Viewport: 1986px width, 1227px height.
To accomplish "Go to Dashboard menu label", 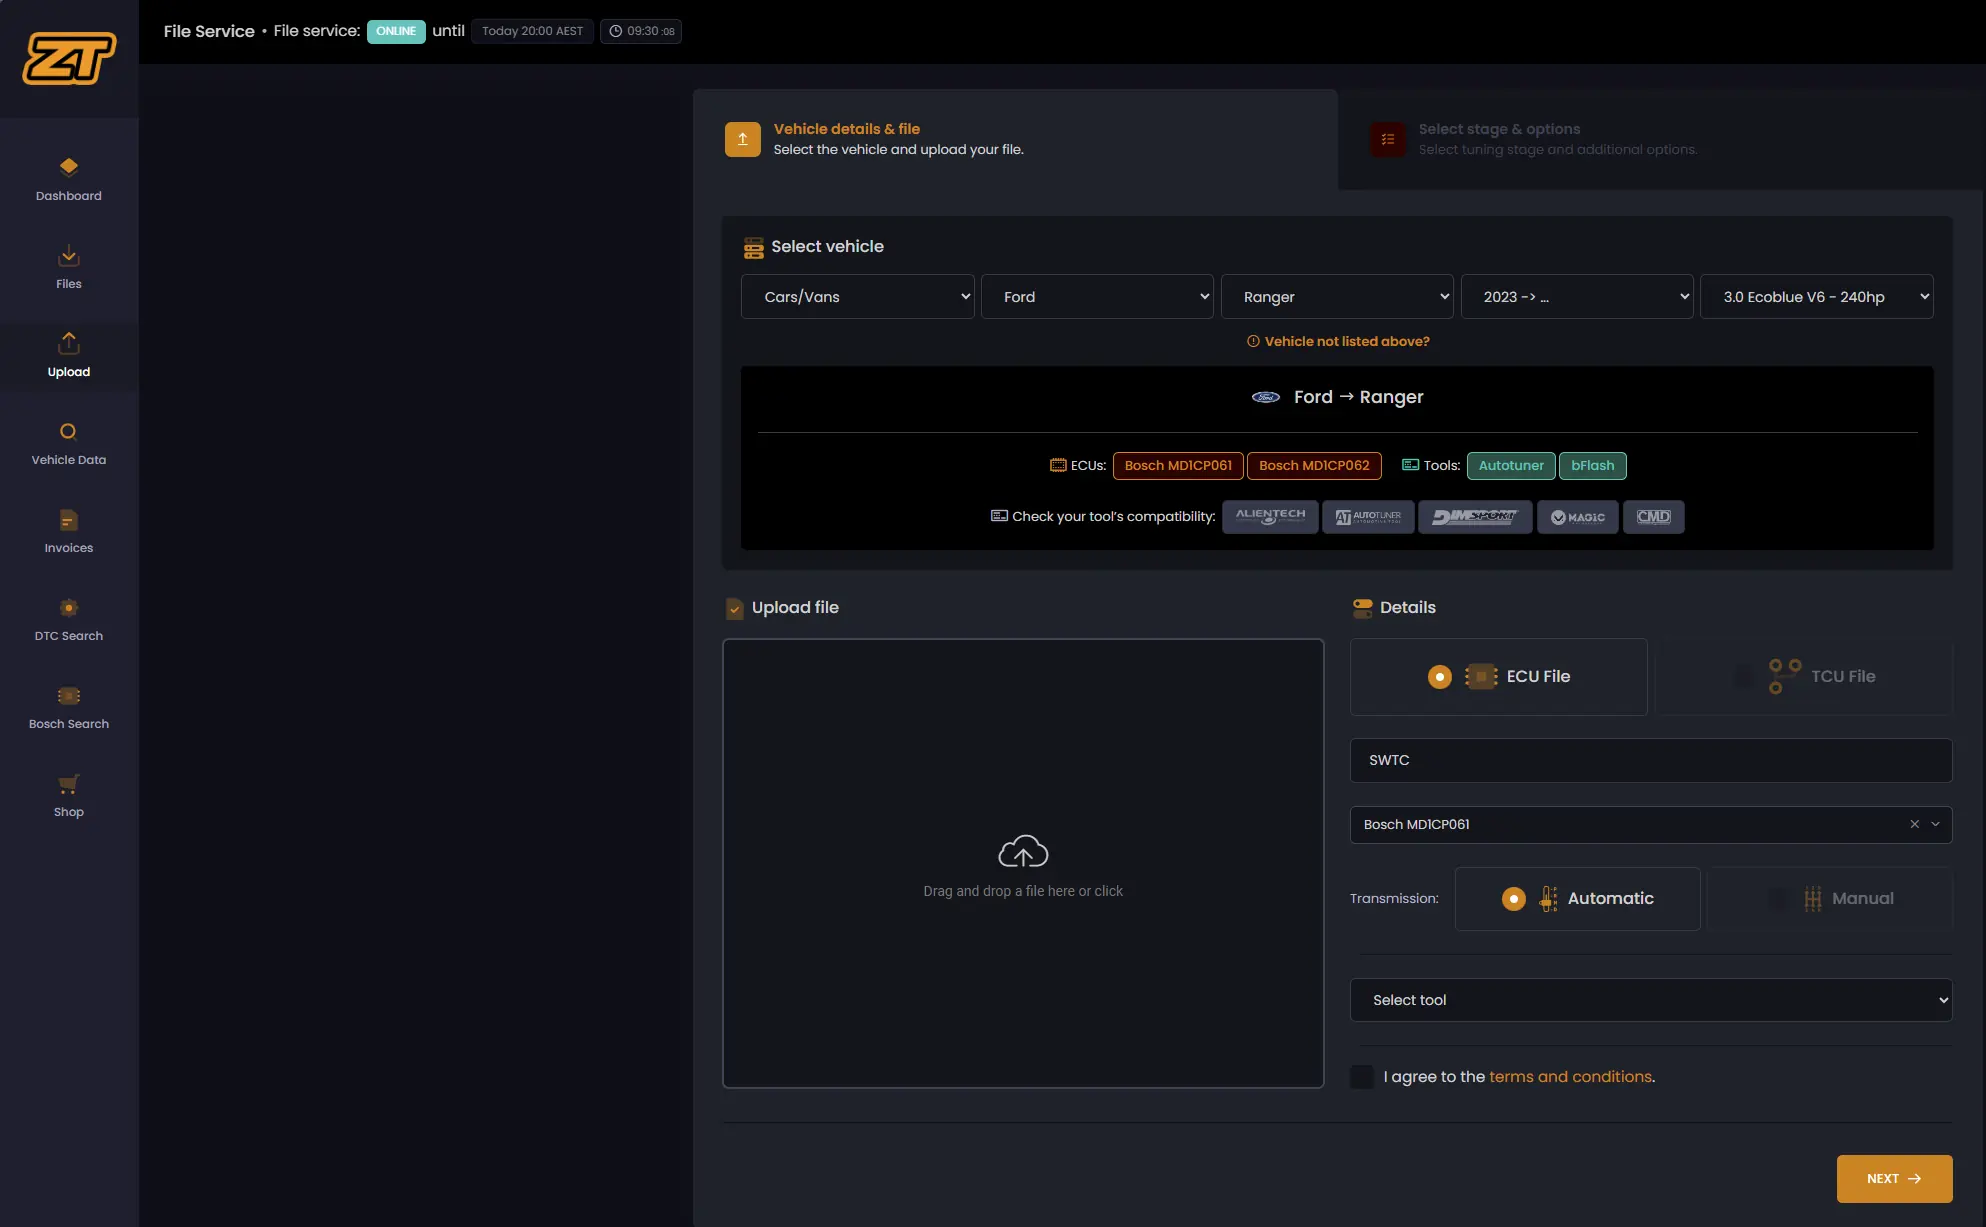I will click(x=69, y=196).
